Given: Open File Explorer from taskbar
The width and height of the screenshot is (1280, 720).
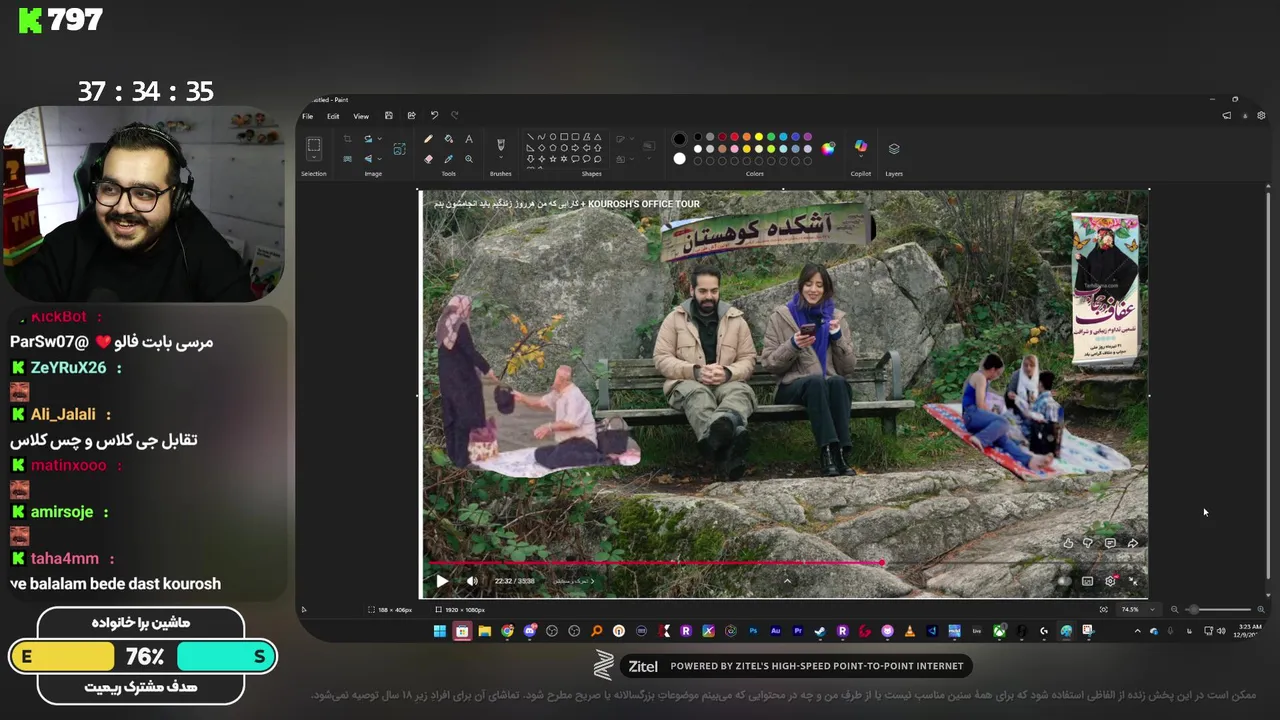Looking at the screenshot, I should coord(484,631).
